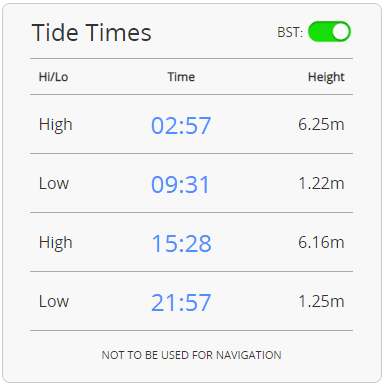
Task: Click the 1.25m height value
Action: pos(321,301)
